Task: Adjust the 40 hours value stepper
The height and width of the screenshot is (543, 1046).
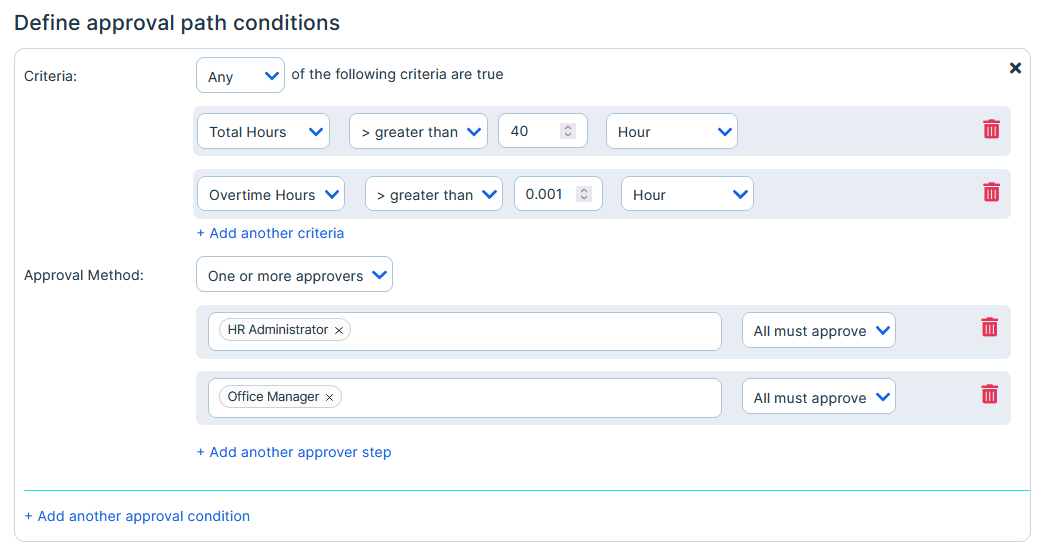Action: click(568, 131)
